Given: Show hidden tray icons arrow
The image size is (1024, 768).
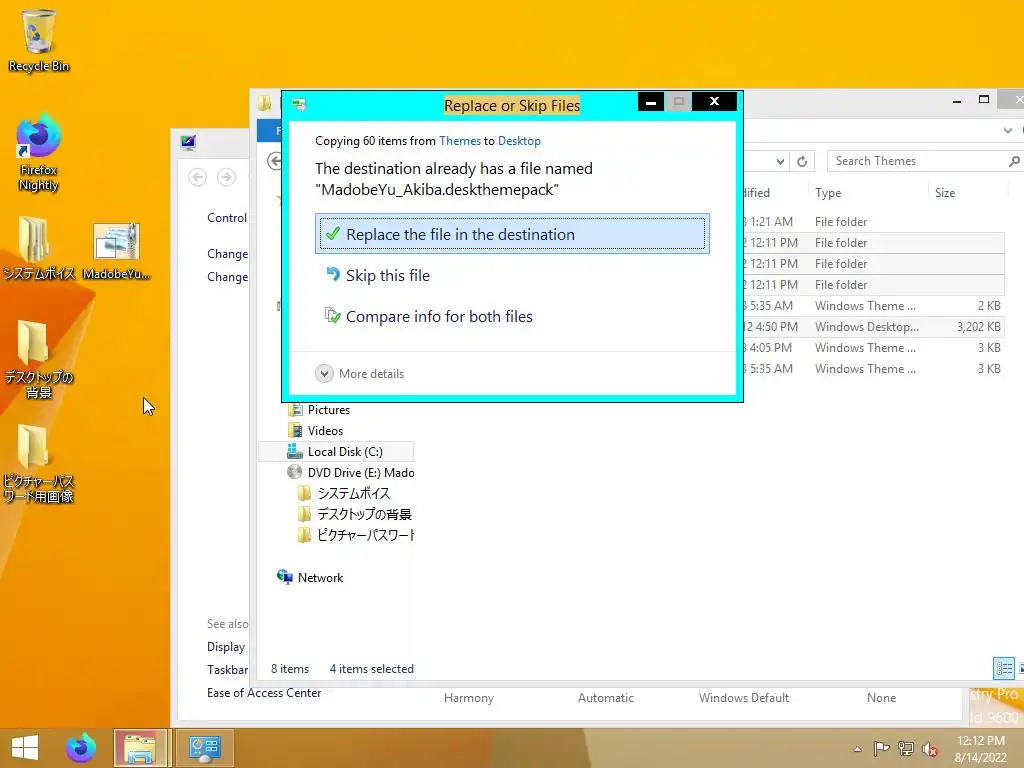Looking at the screenshot, I should point(857,749).
